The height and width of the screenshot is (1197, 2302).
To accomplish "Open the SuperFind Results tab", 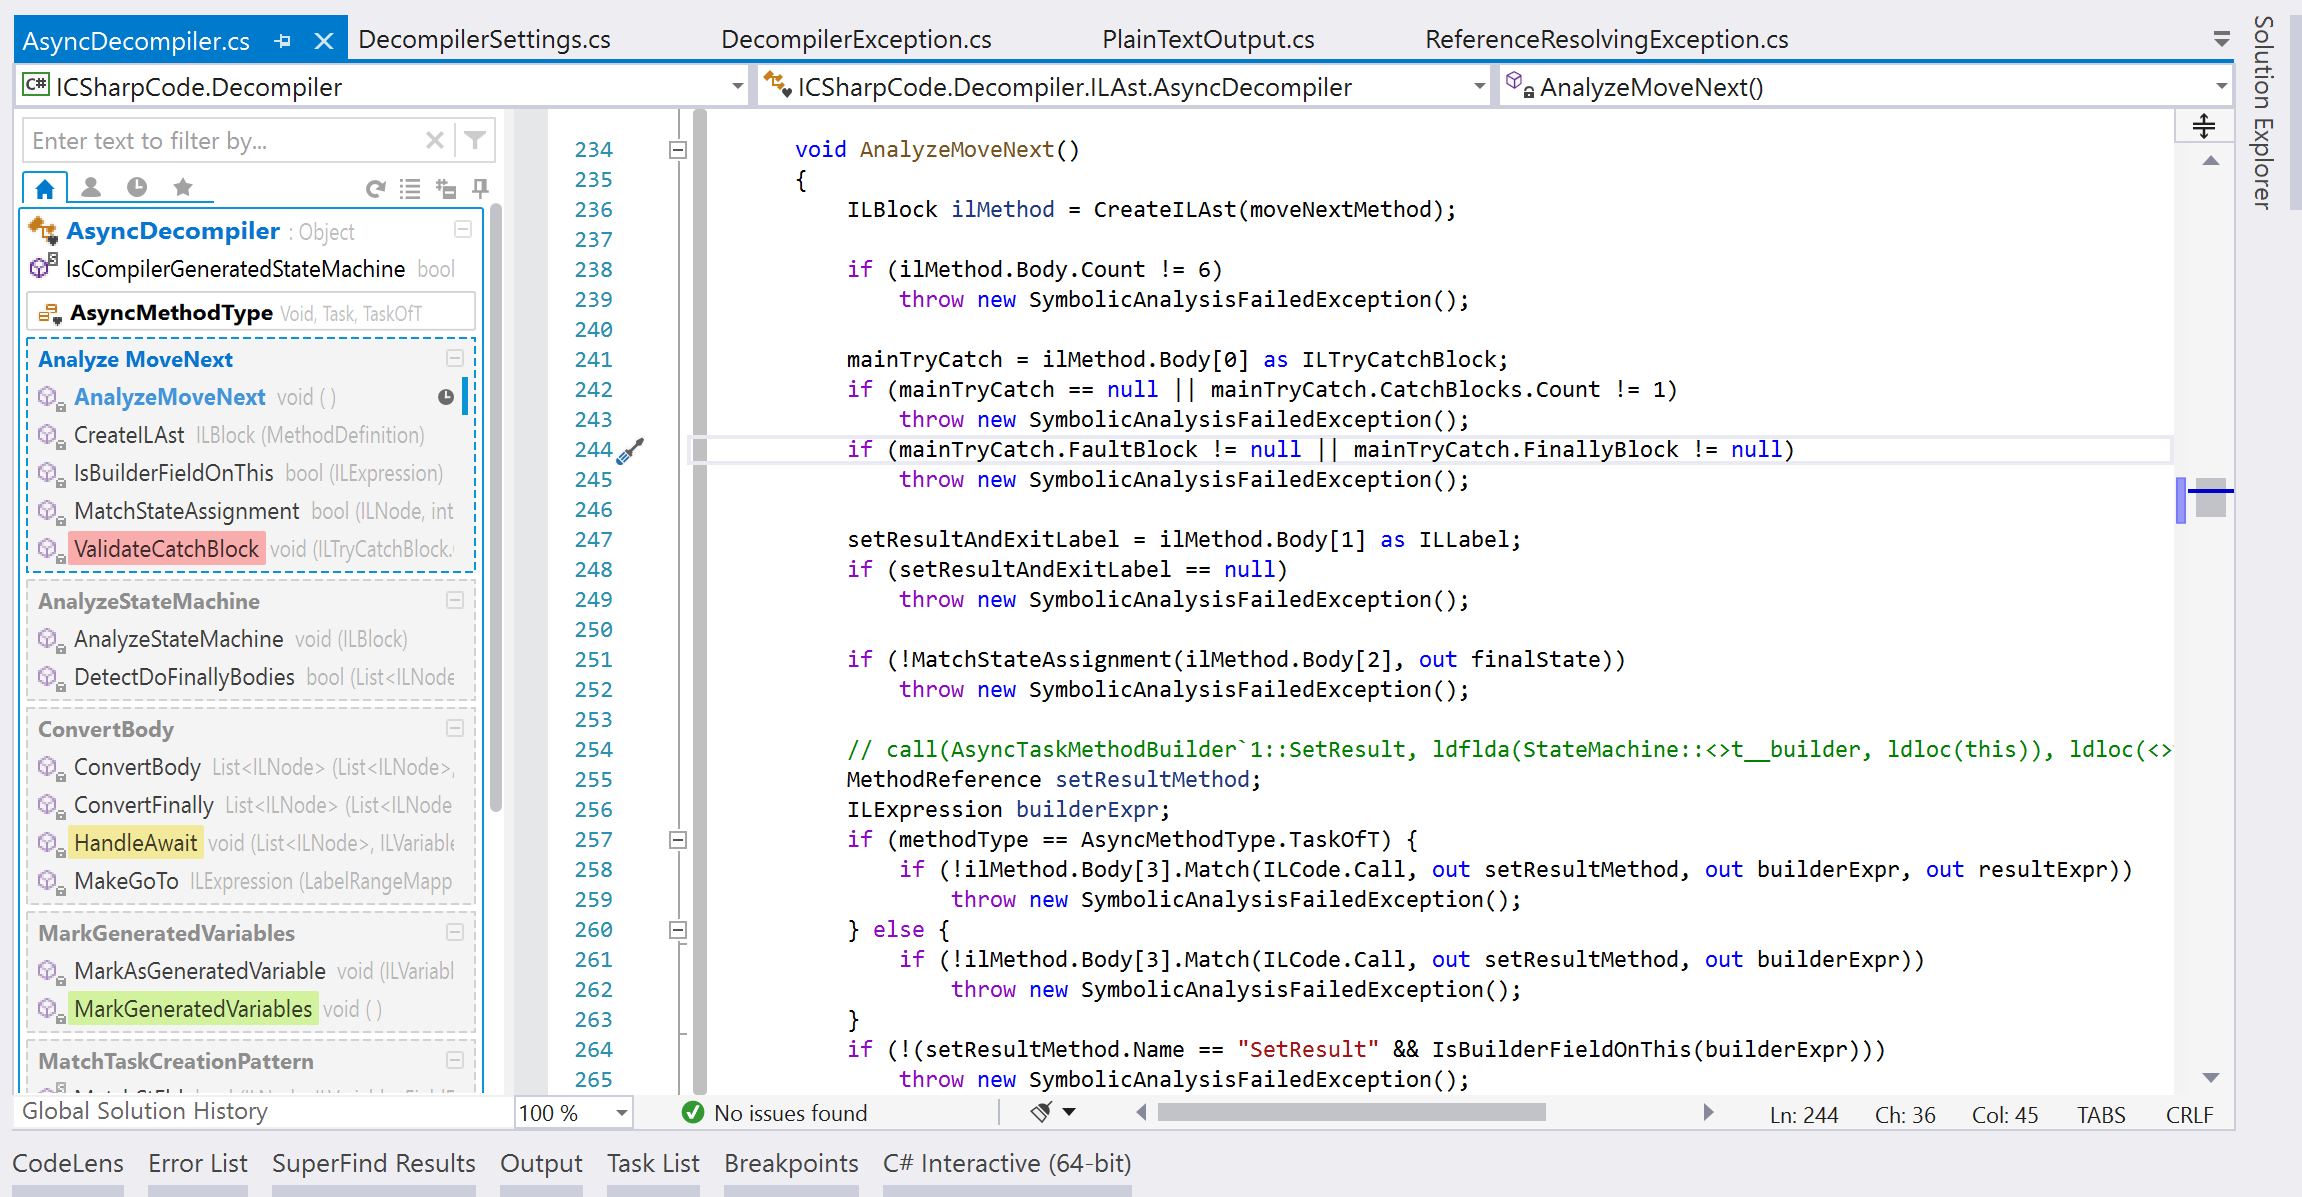I will (x=374, y=1164).
